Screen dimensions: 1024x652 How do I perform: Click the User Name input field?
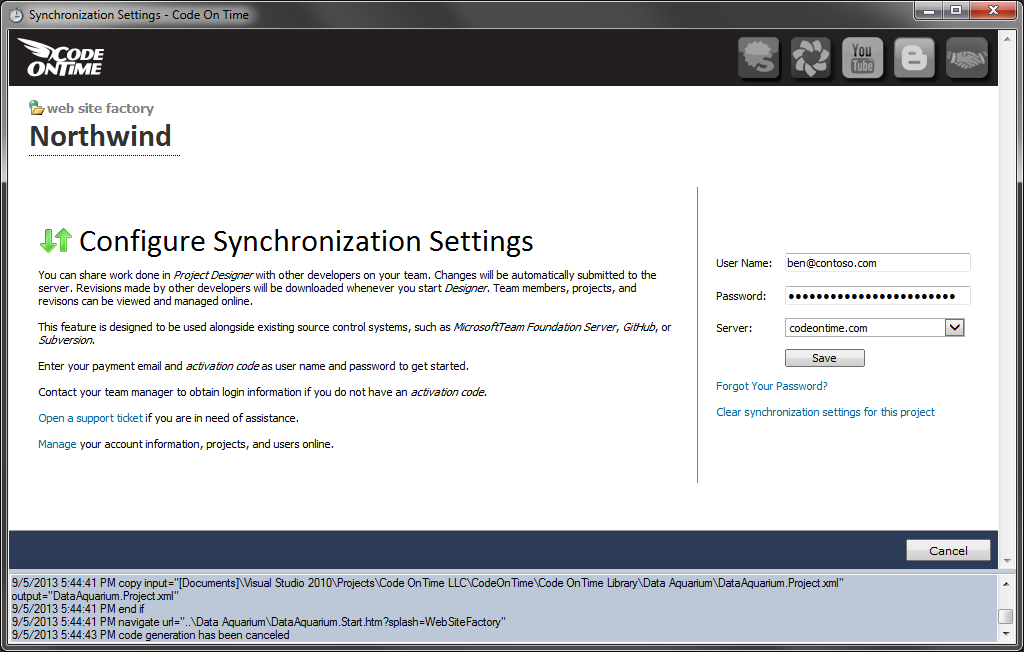pyautogui.click(x=877, y=263)
